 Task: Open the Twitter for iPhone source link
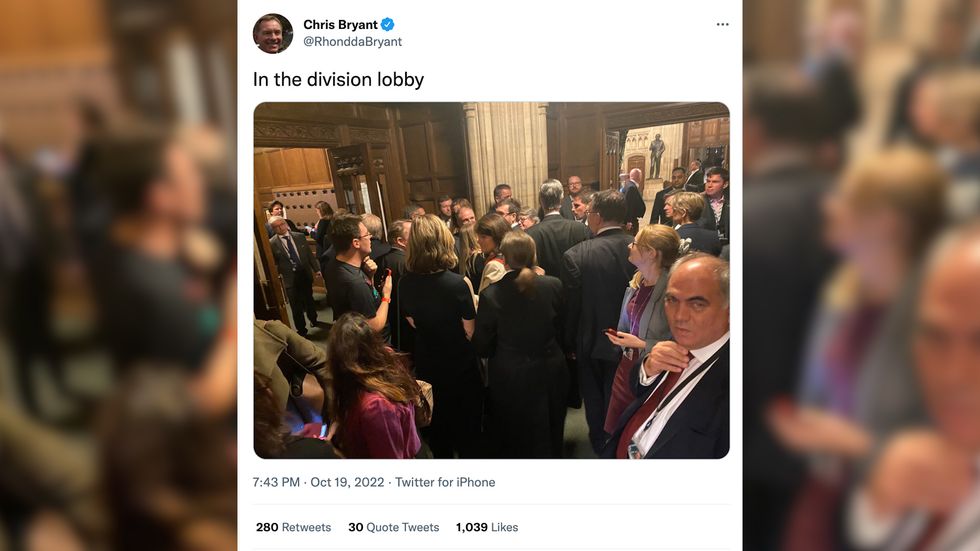(445, 482)
